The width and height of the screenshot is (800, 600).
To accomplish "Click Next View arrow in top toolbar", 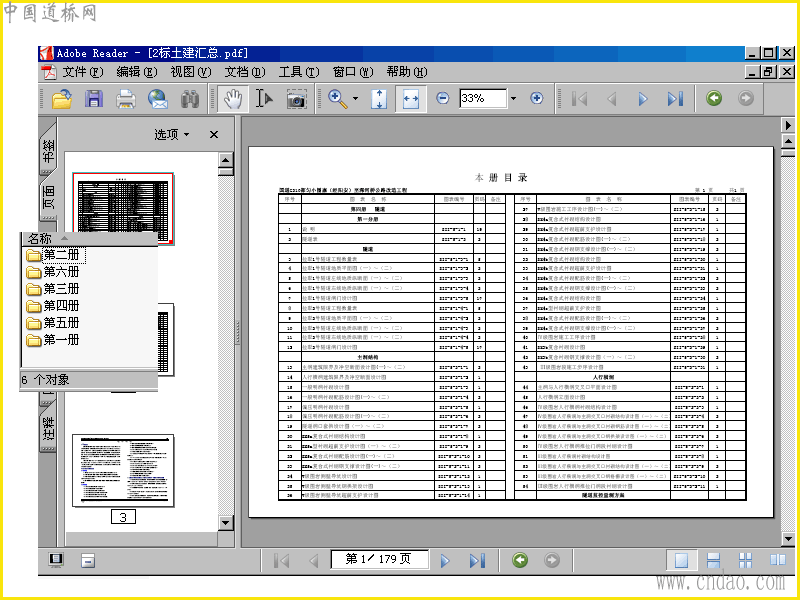I will [x=745, y=98].
